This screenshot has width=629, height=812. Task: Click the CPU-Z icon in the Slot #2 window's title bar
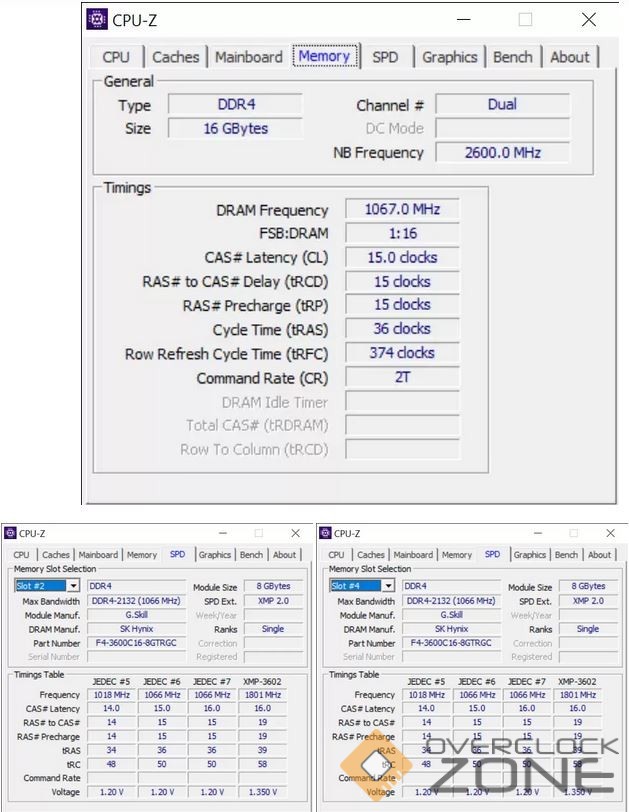(10, 533)
